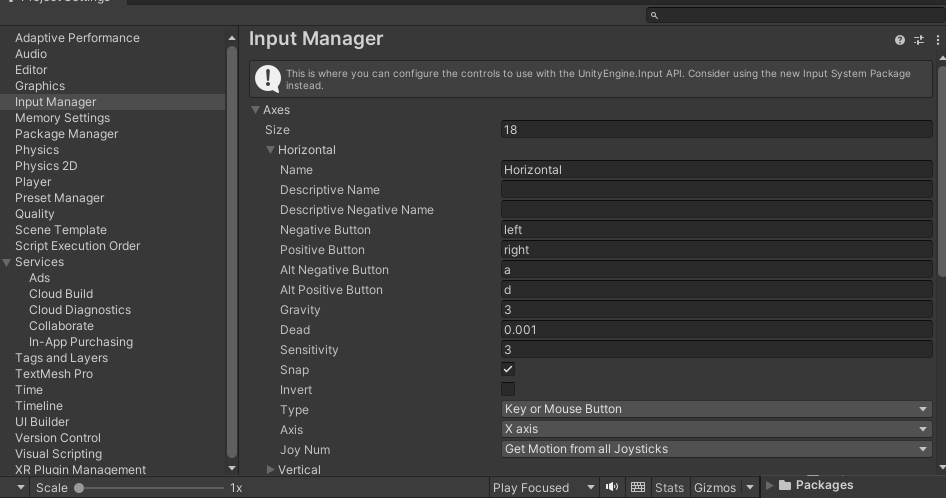
Task: Select Adaptive Performance settings
Action: click(x=77, y=37)
